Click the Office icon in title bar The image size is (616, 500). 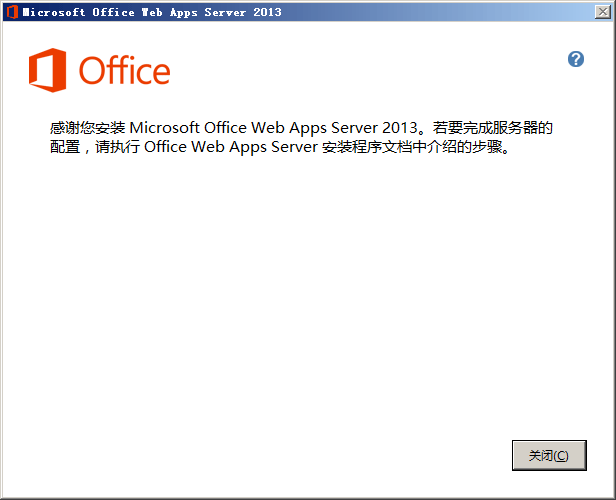point(11,12)
